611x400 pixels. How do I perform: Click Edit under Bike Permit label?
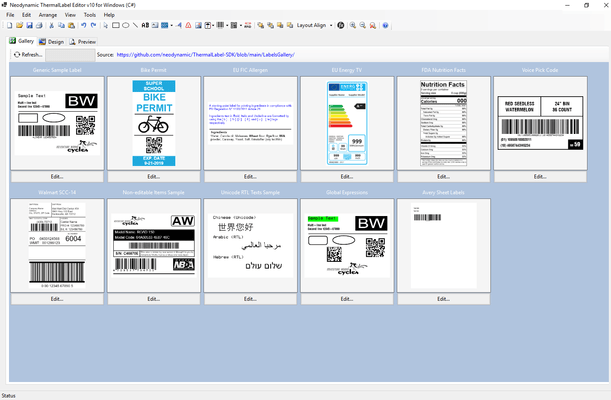(x=154, y=176)
